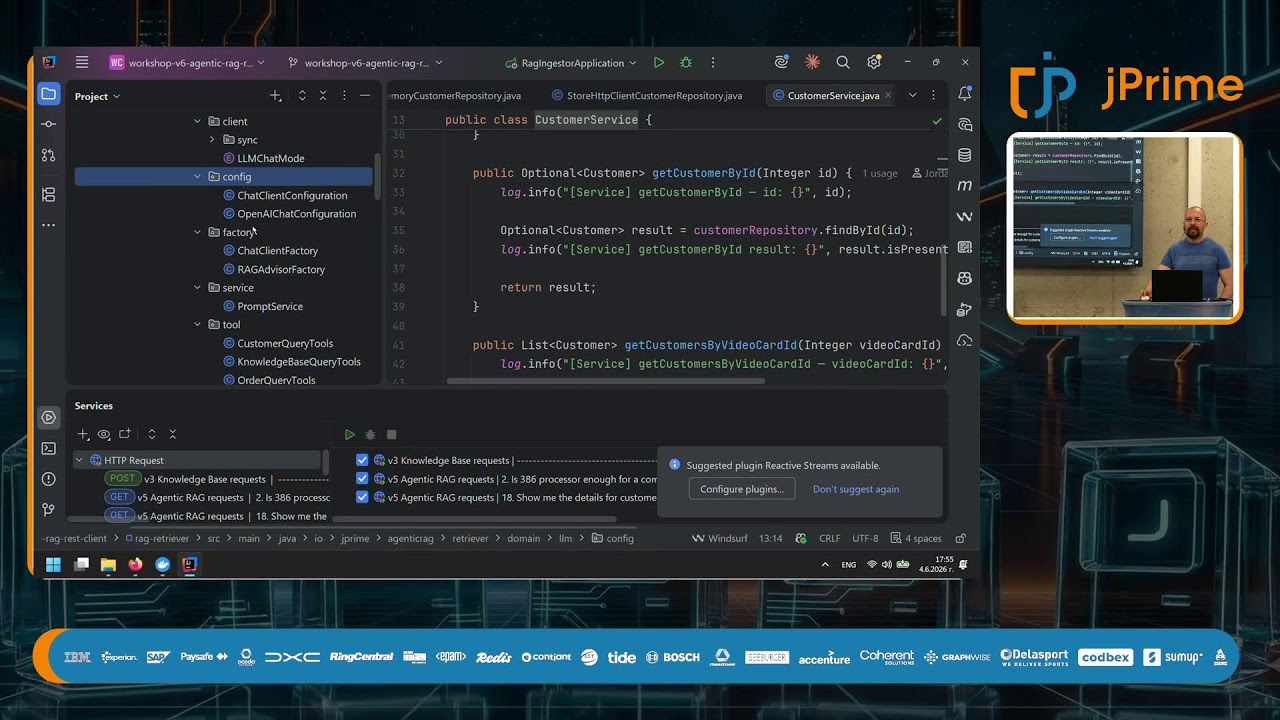
Task: Open the Project panel options menu
Action: pyautogui.click(x=344, y=96)
